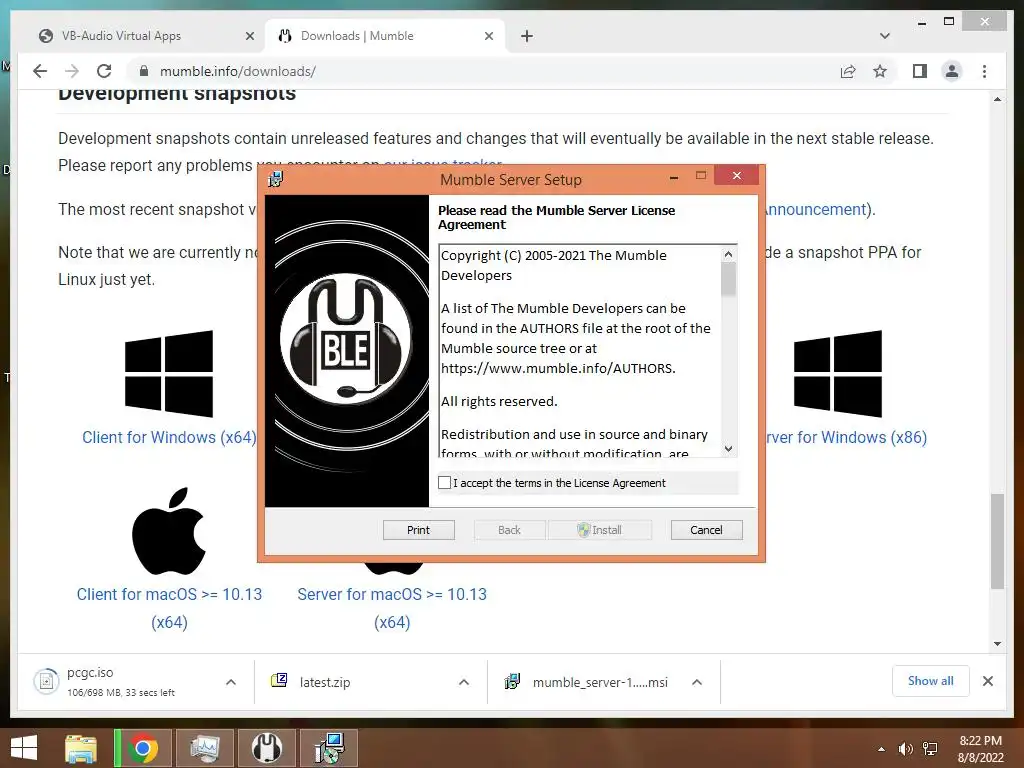
Task: Open the mumble_server-1....msi download item
Action: click(x=600, y=682)
